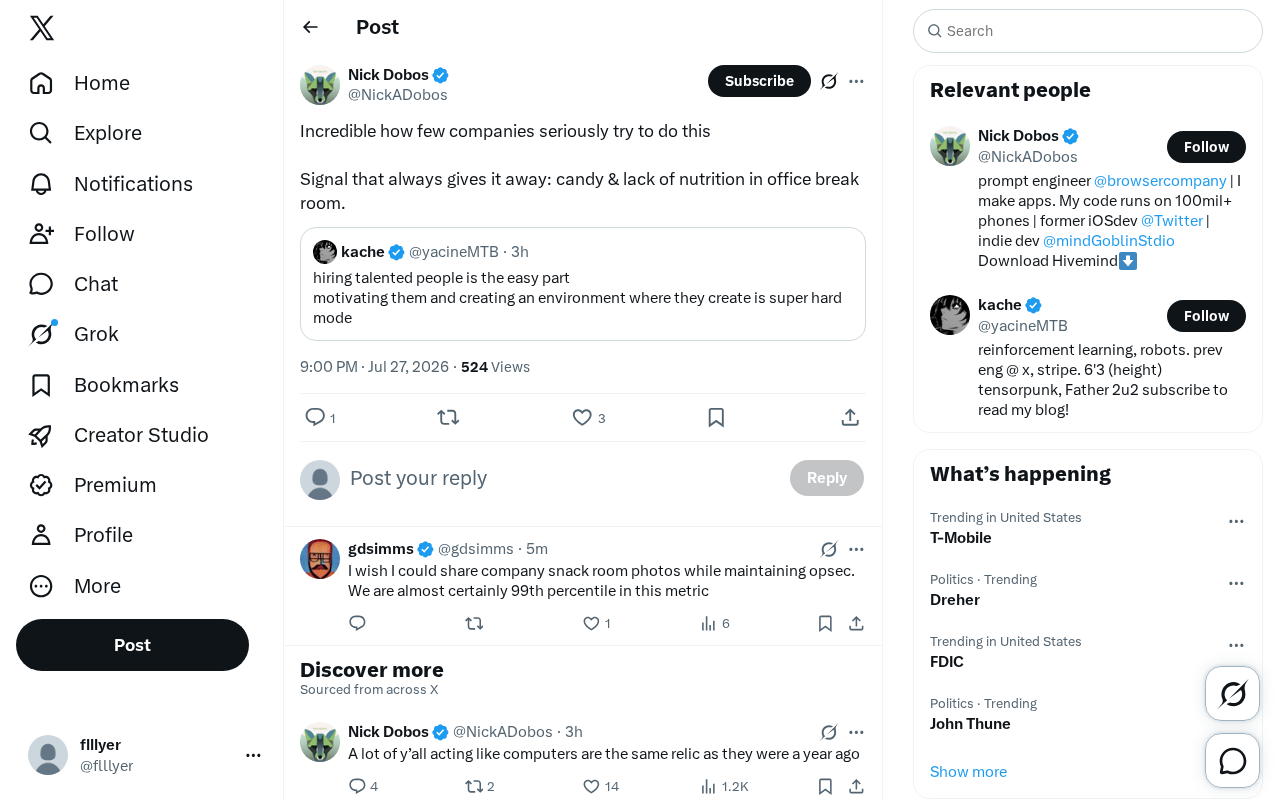Like the main post heart icon

pyautogui.click(x=582, y=417)
